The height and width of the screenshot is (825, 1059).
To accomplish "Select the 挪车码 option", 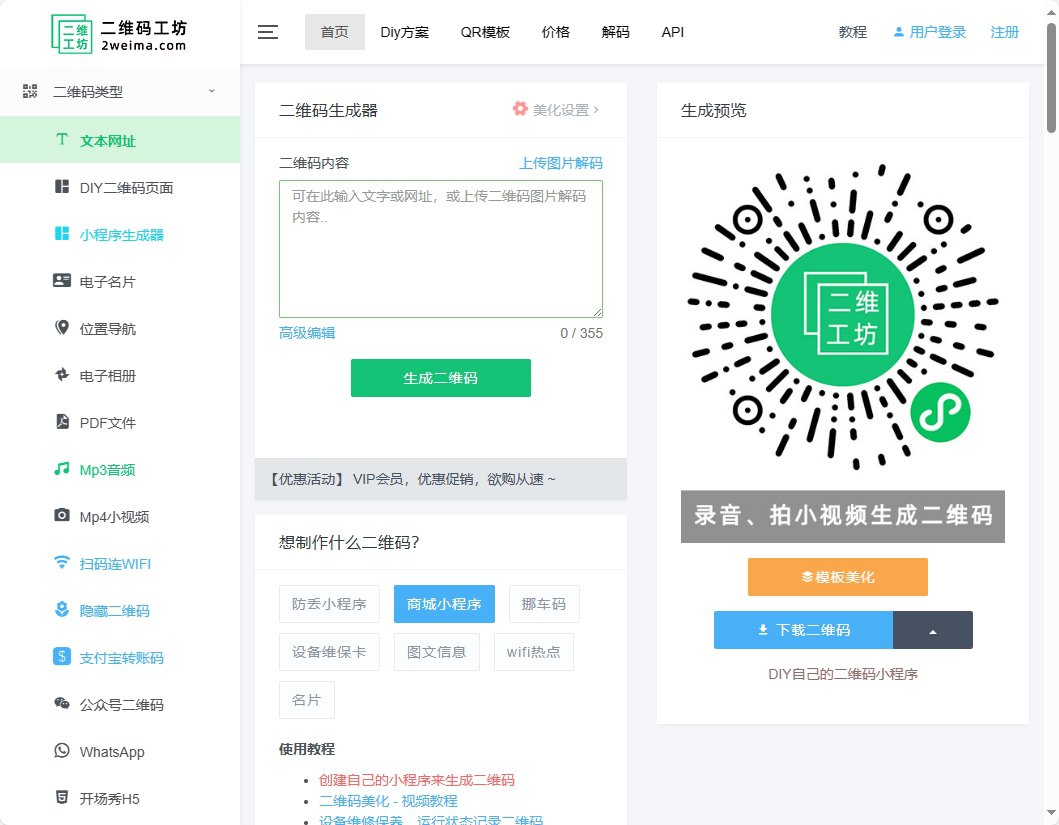I will pos(544,604).
